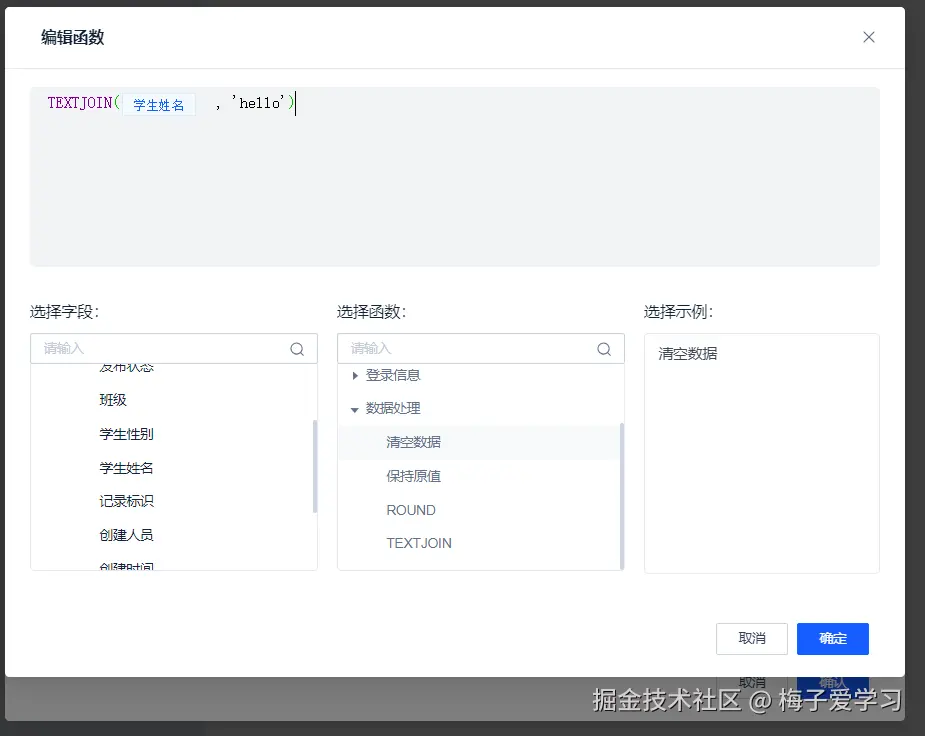Close the 编辑函数 dialog with the X
This screenshot has height=736, width=925.
point(868,37)
